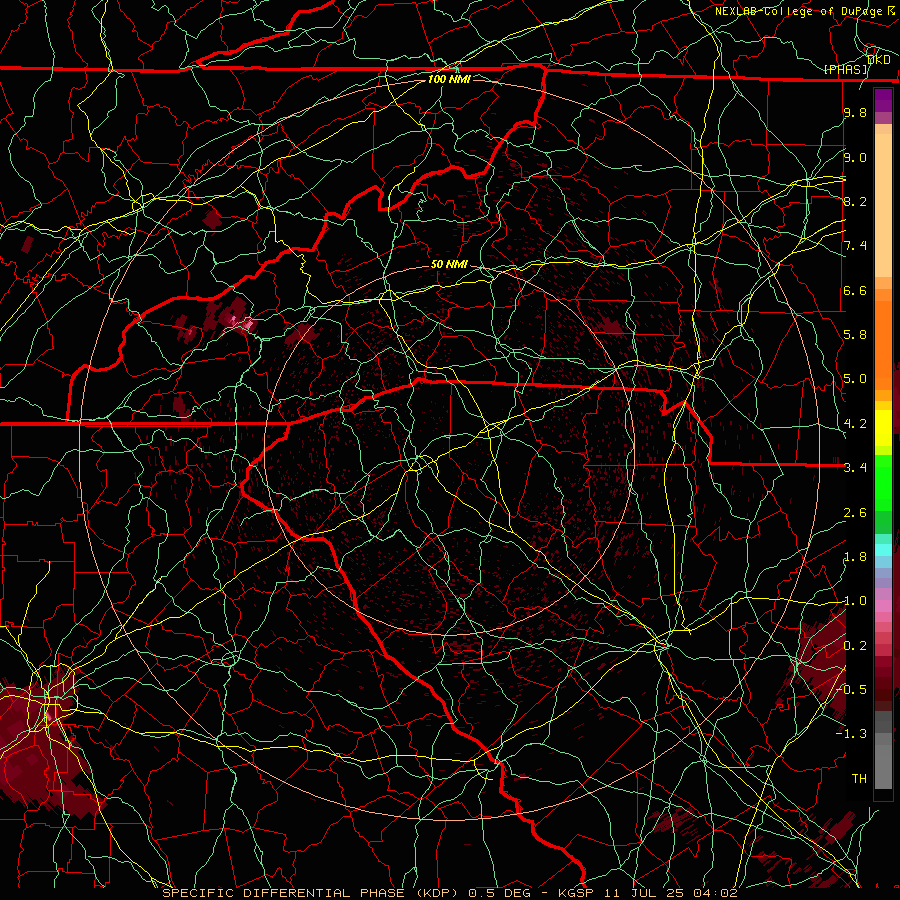Screen dimensions: 900x900
Task: Click the 1.0 scale value
Action: click(x=855, y=601)
